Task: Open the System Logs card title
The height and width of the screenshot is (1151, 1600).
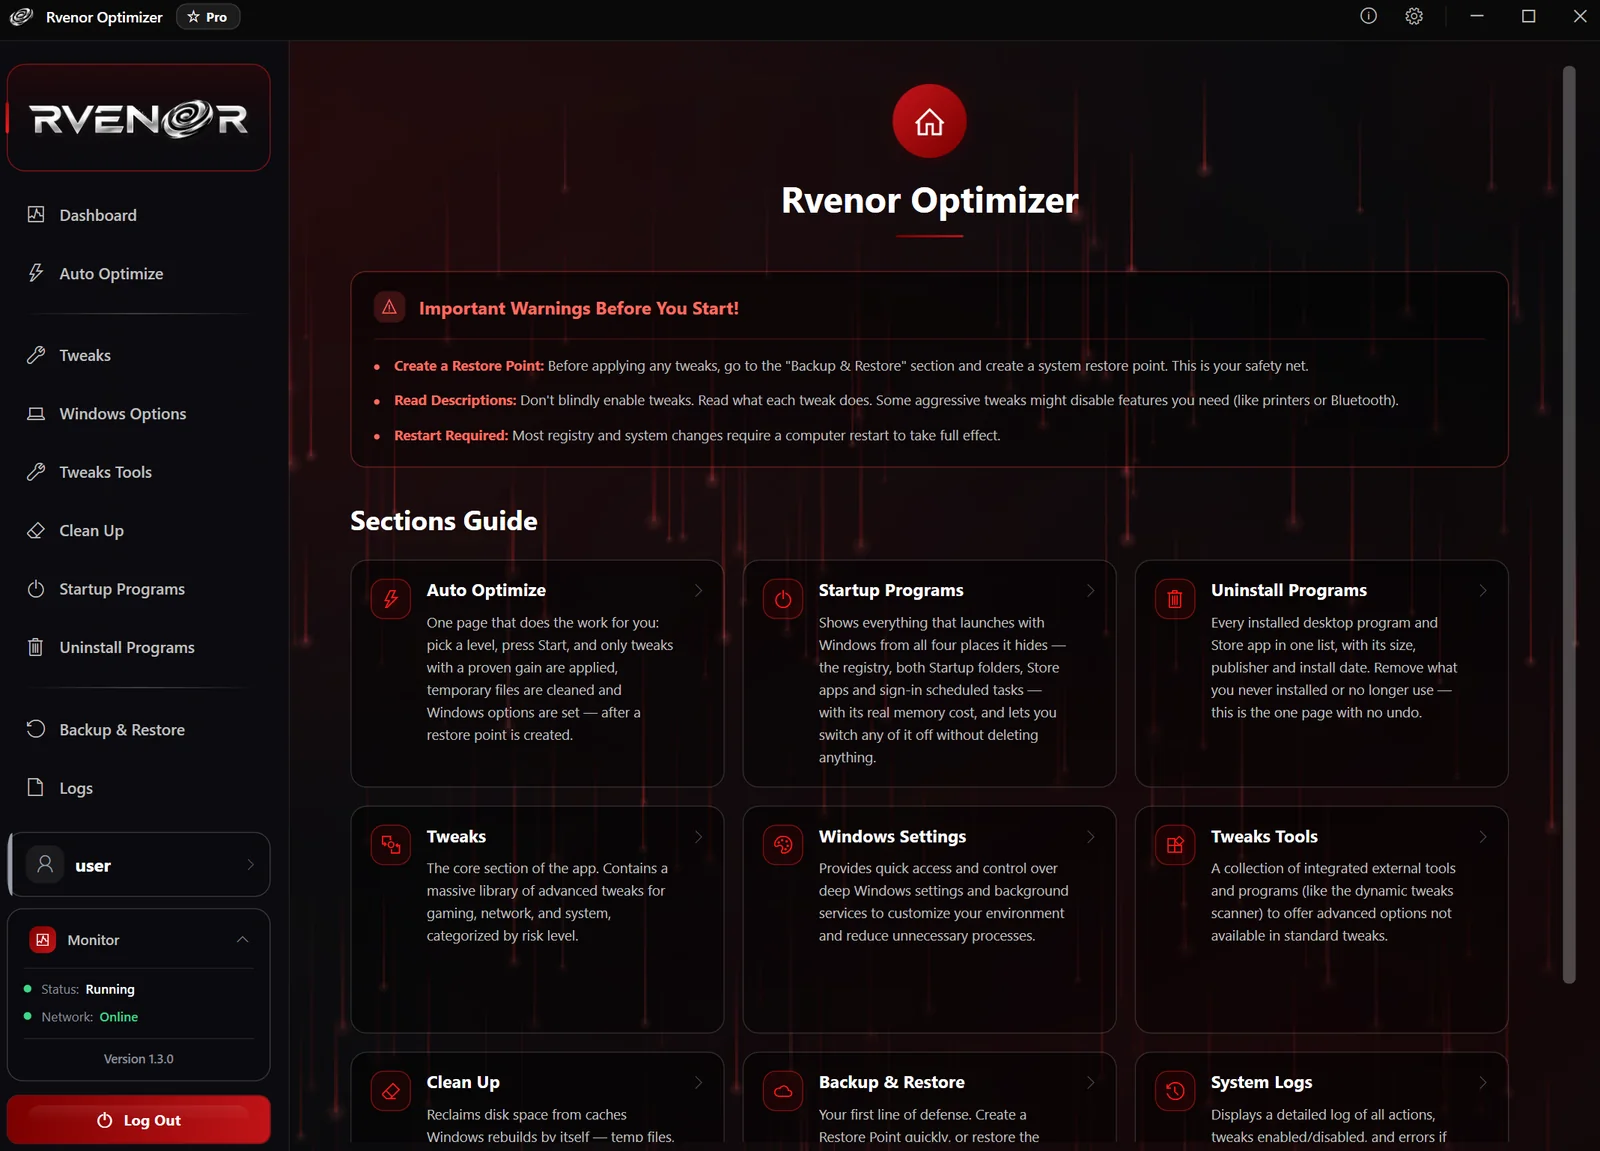Action: point(1261,1082)
